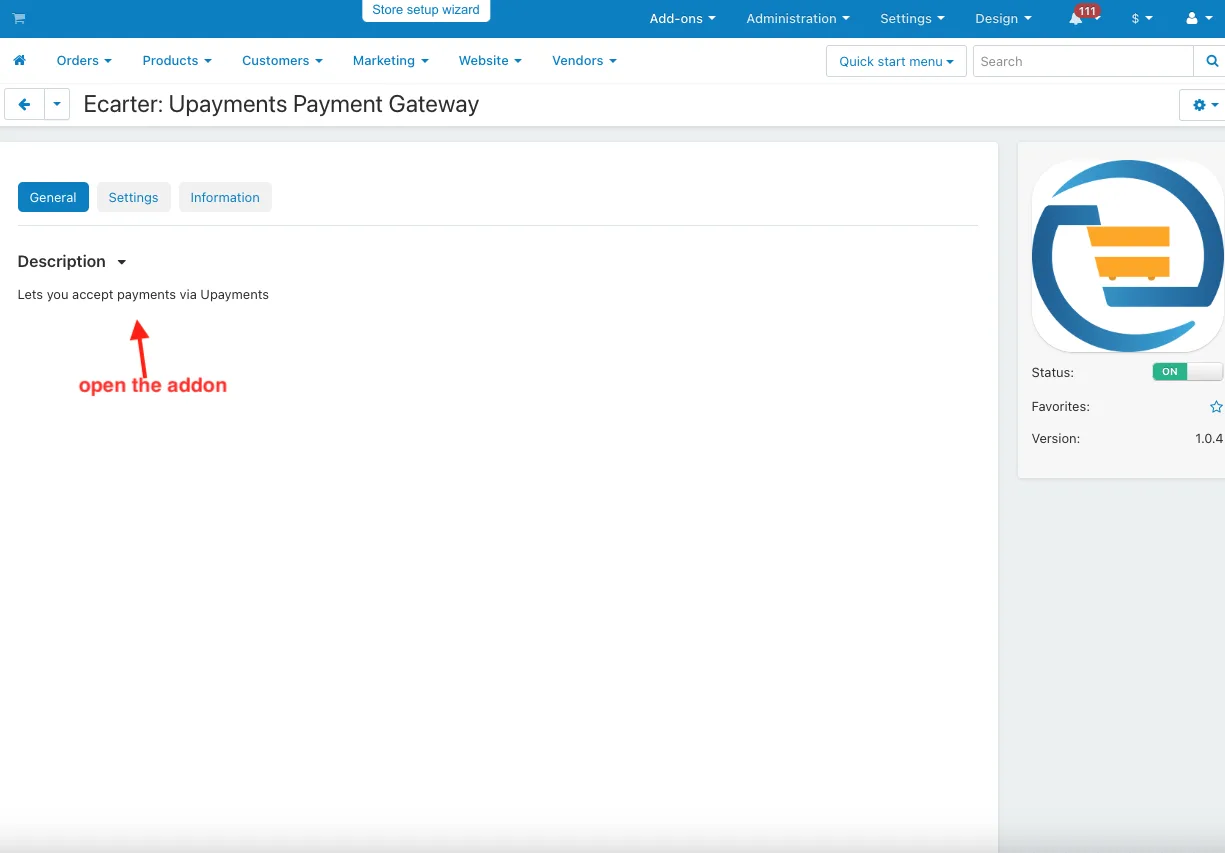
Task: Open the currency $ dropdown
Action: pos(1142,18)
